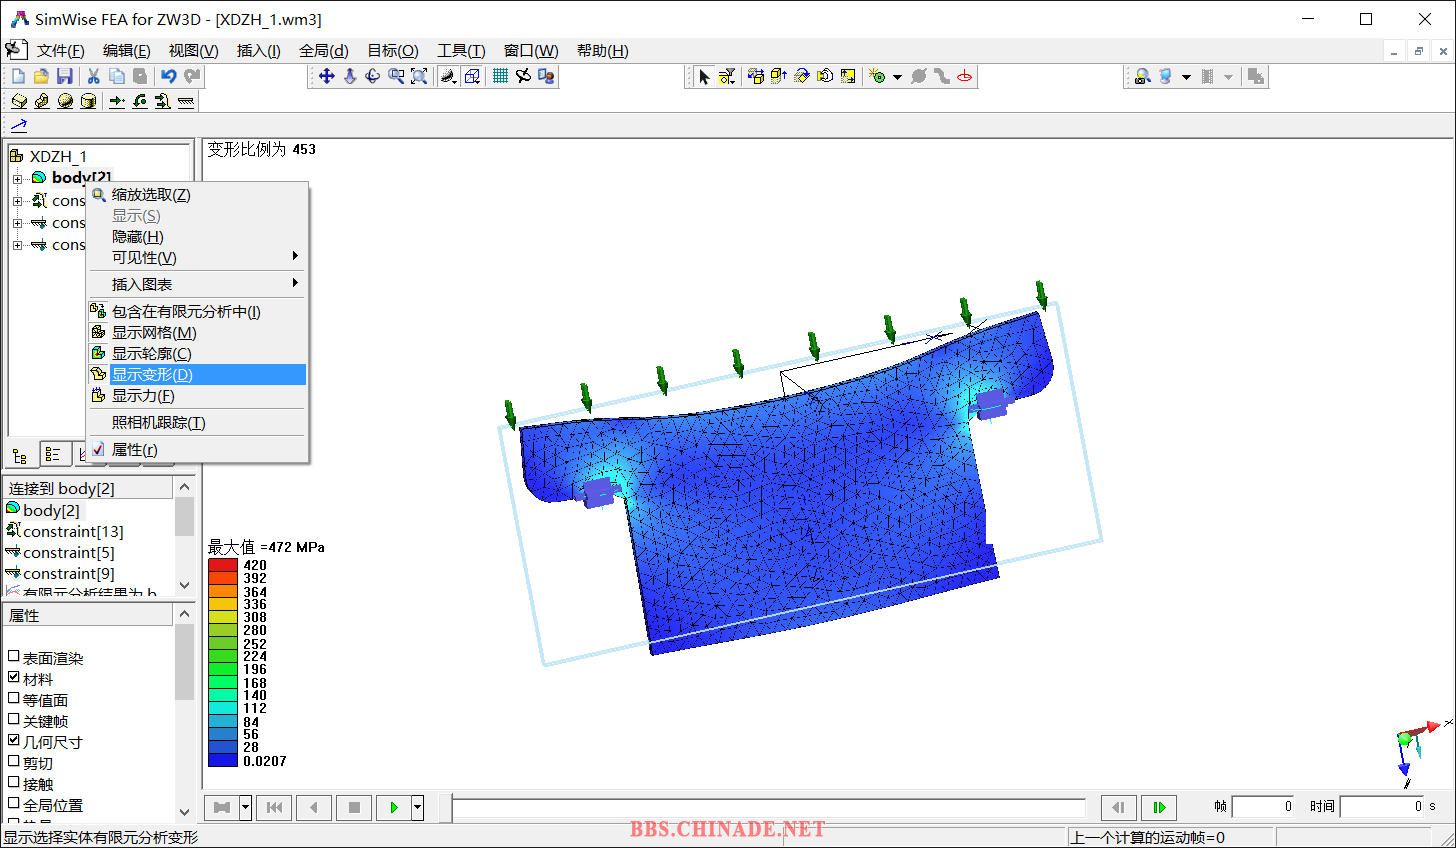Expand the last constraint tree node
The height and width of the screenshot is (848, 1456).
17,245
